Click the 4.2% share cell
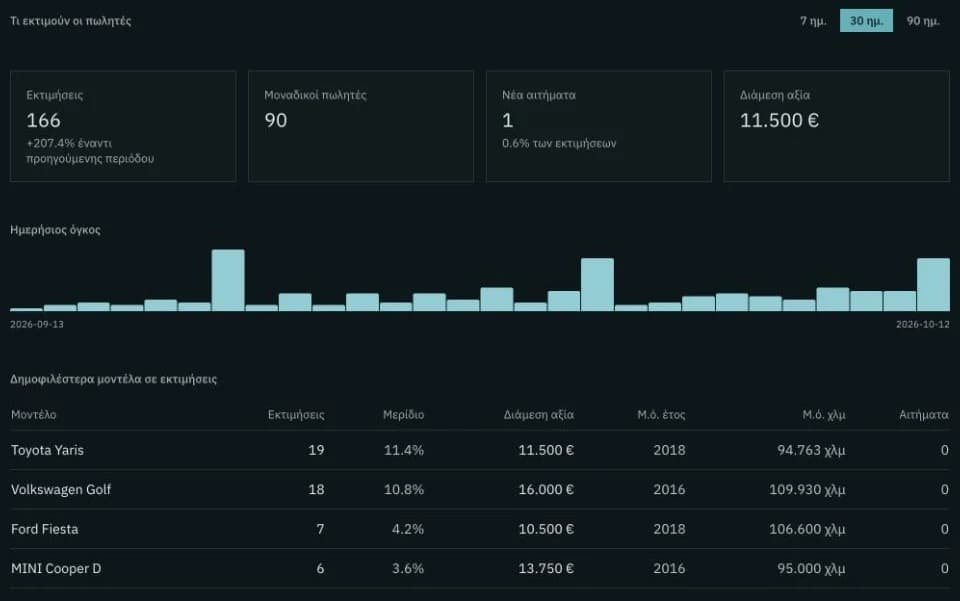This screenshot has width=960, height=601. click(408, 529)
